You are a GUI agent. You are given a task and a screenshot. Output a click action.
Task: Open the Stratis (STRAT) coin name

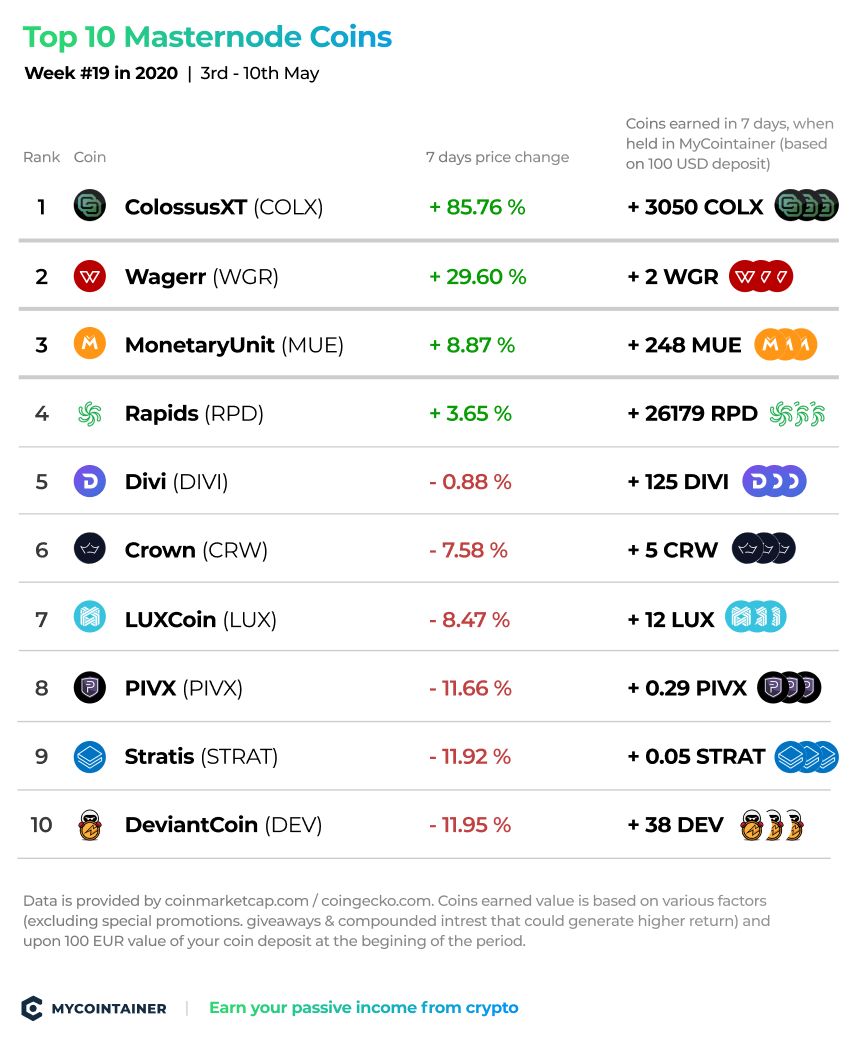201,756
